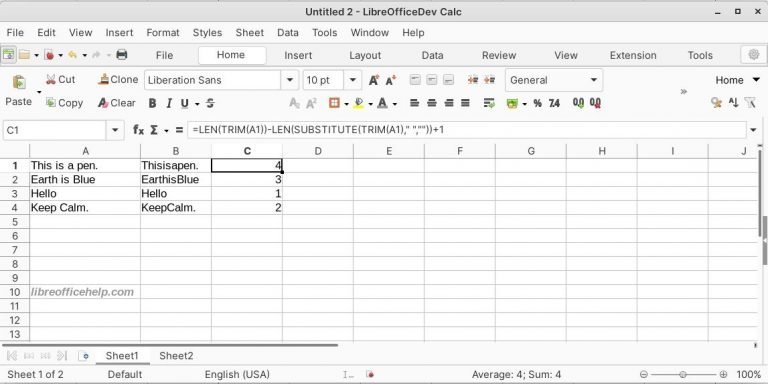Click the Paste icon
768x384 pixels.
tap(19, 82)
